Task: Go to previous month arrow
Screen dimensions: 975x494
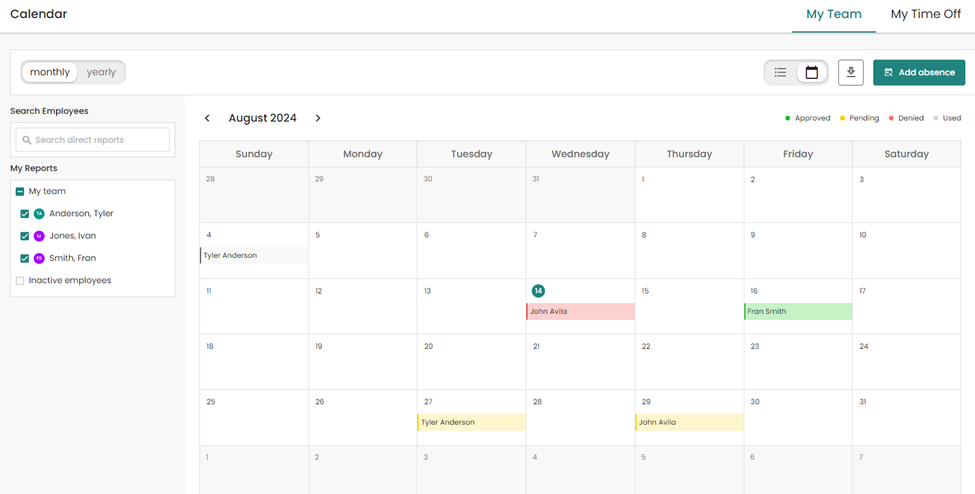Action: (208, 118)
